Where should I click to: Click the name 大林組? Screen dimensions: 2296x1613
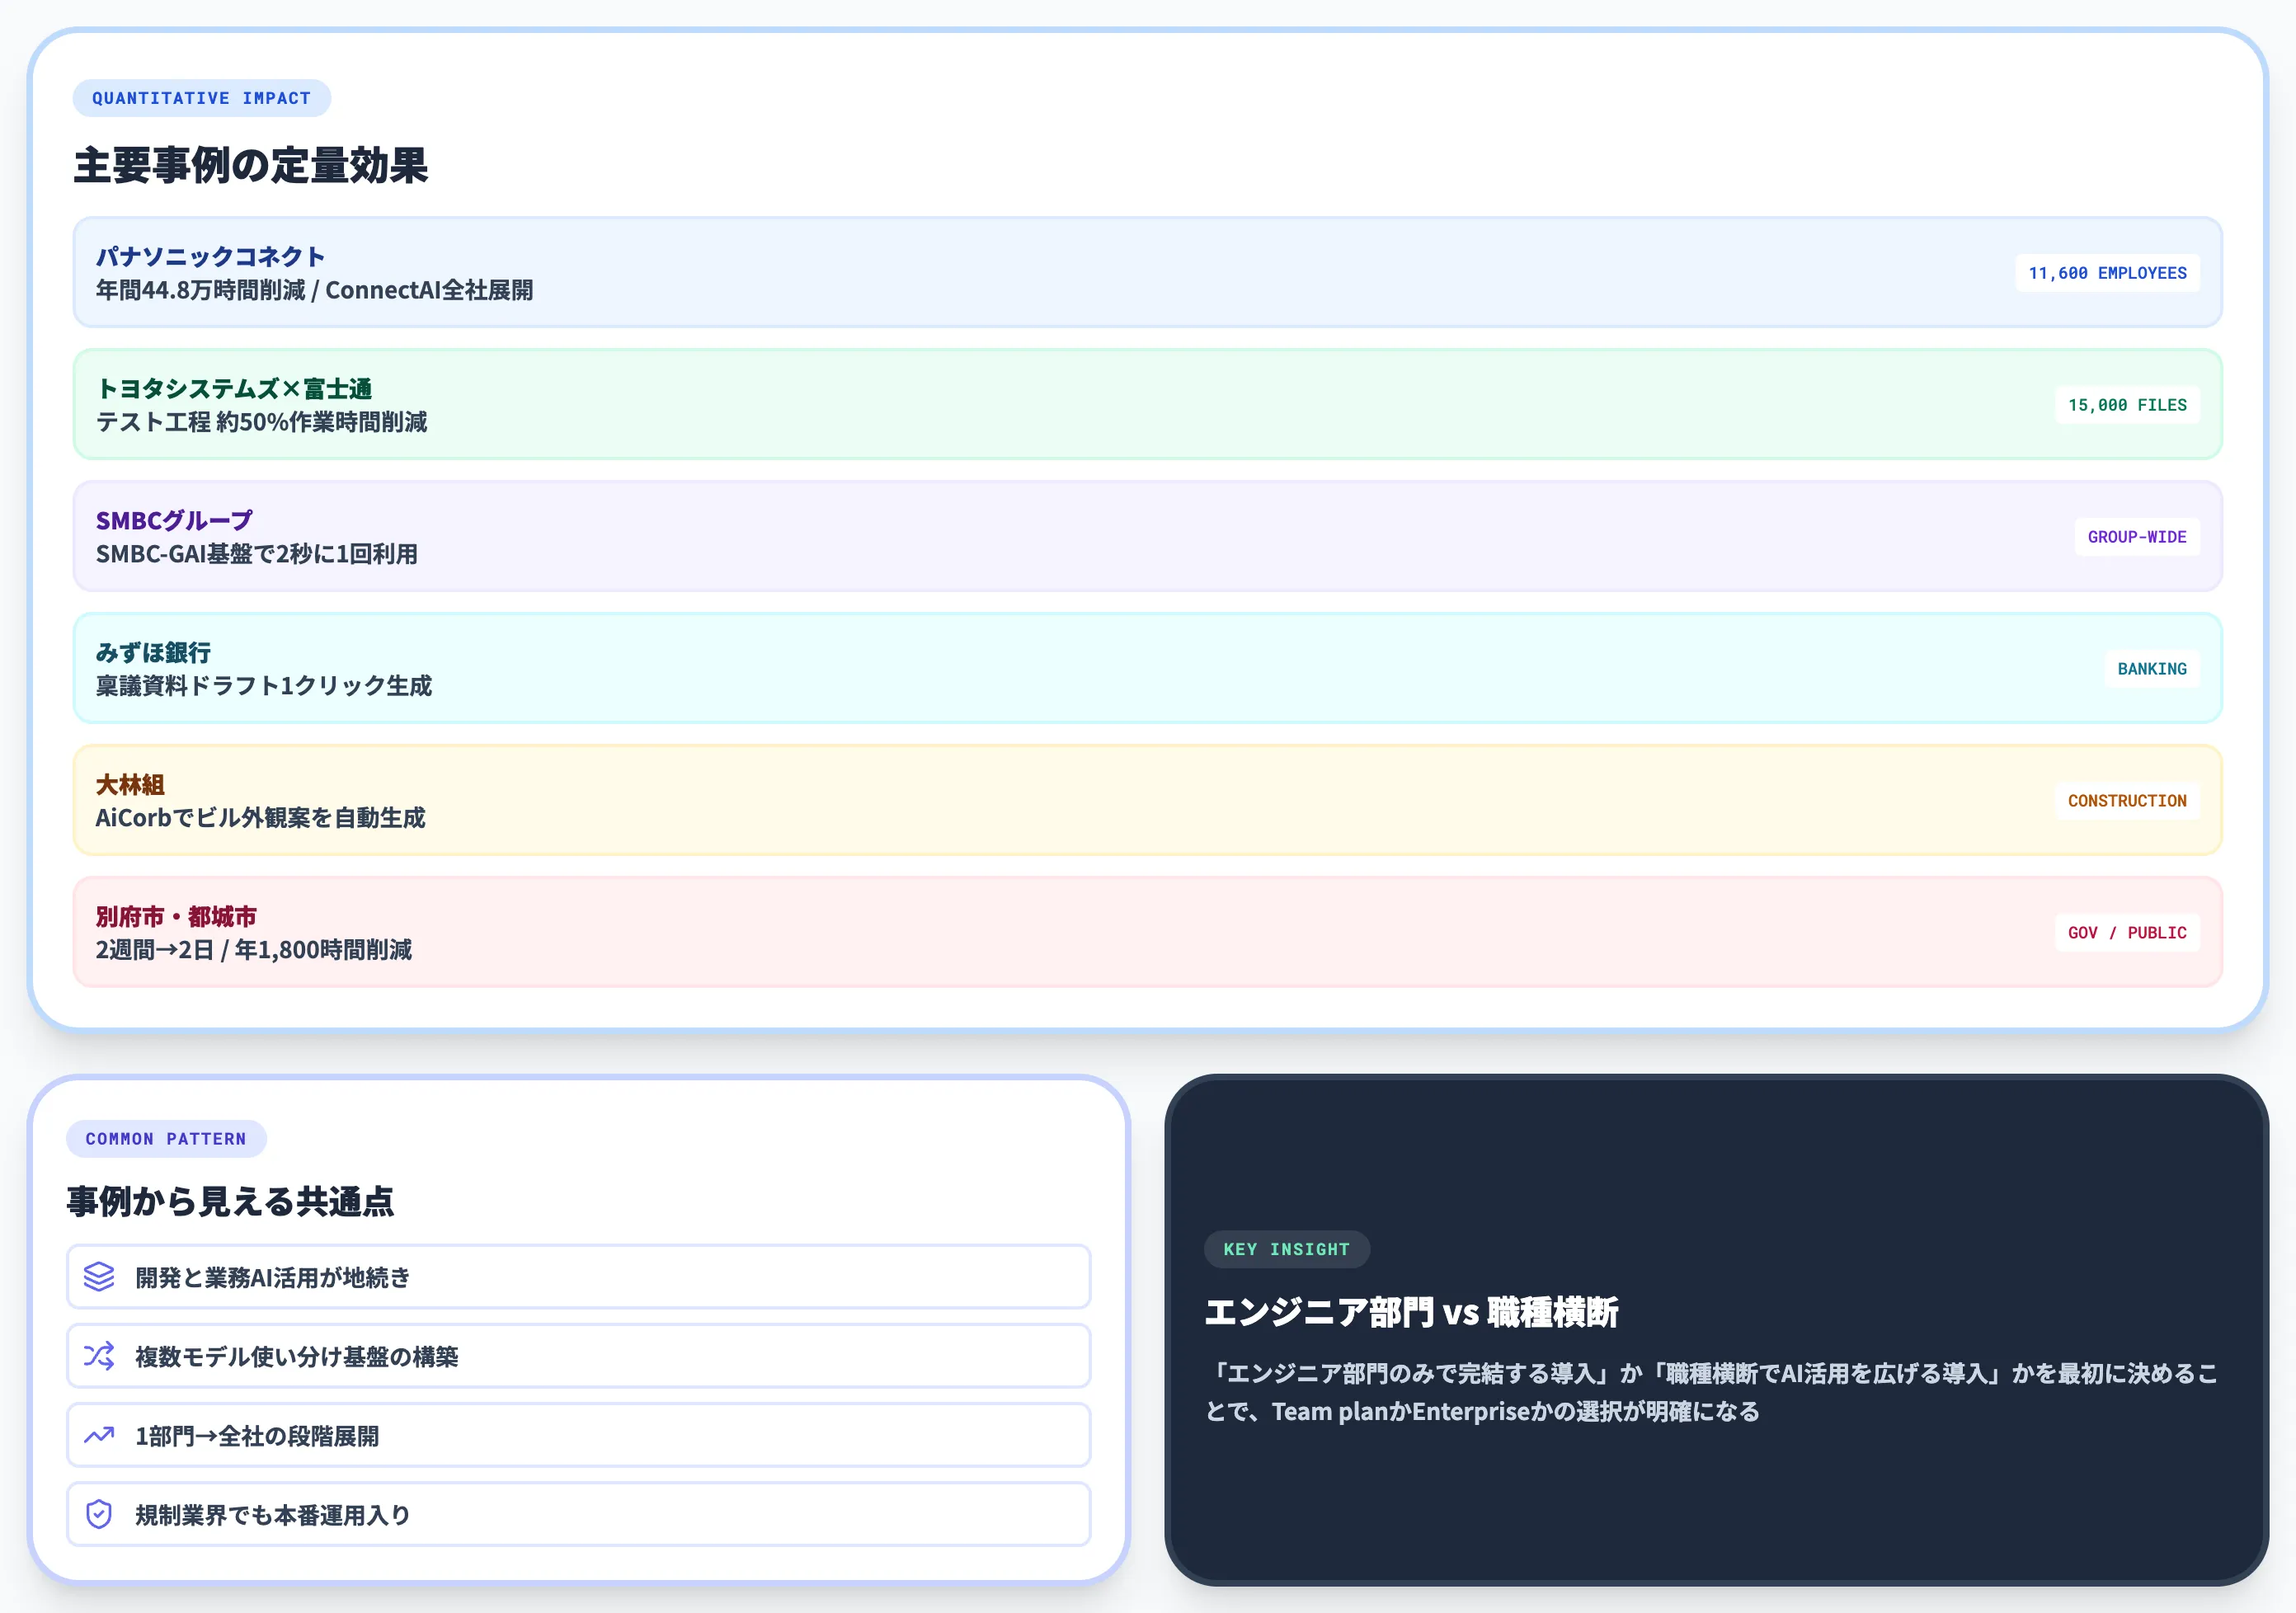pyautogui.click(x=130, y=785)
